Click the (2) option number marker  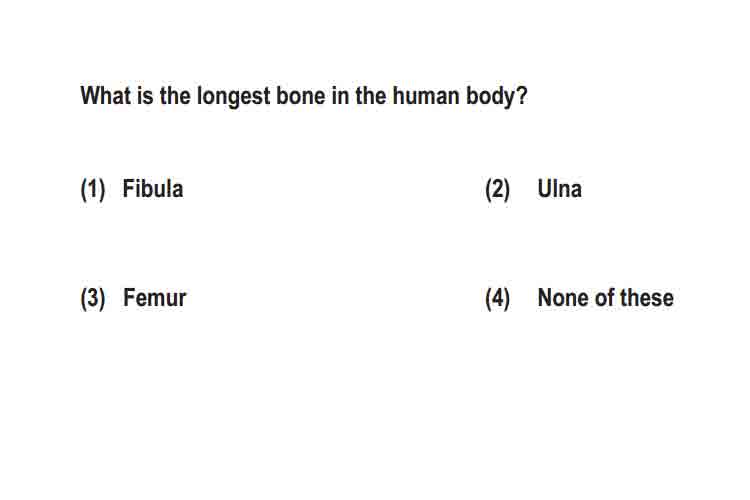tap(497, 189)
